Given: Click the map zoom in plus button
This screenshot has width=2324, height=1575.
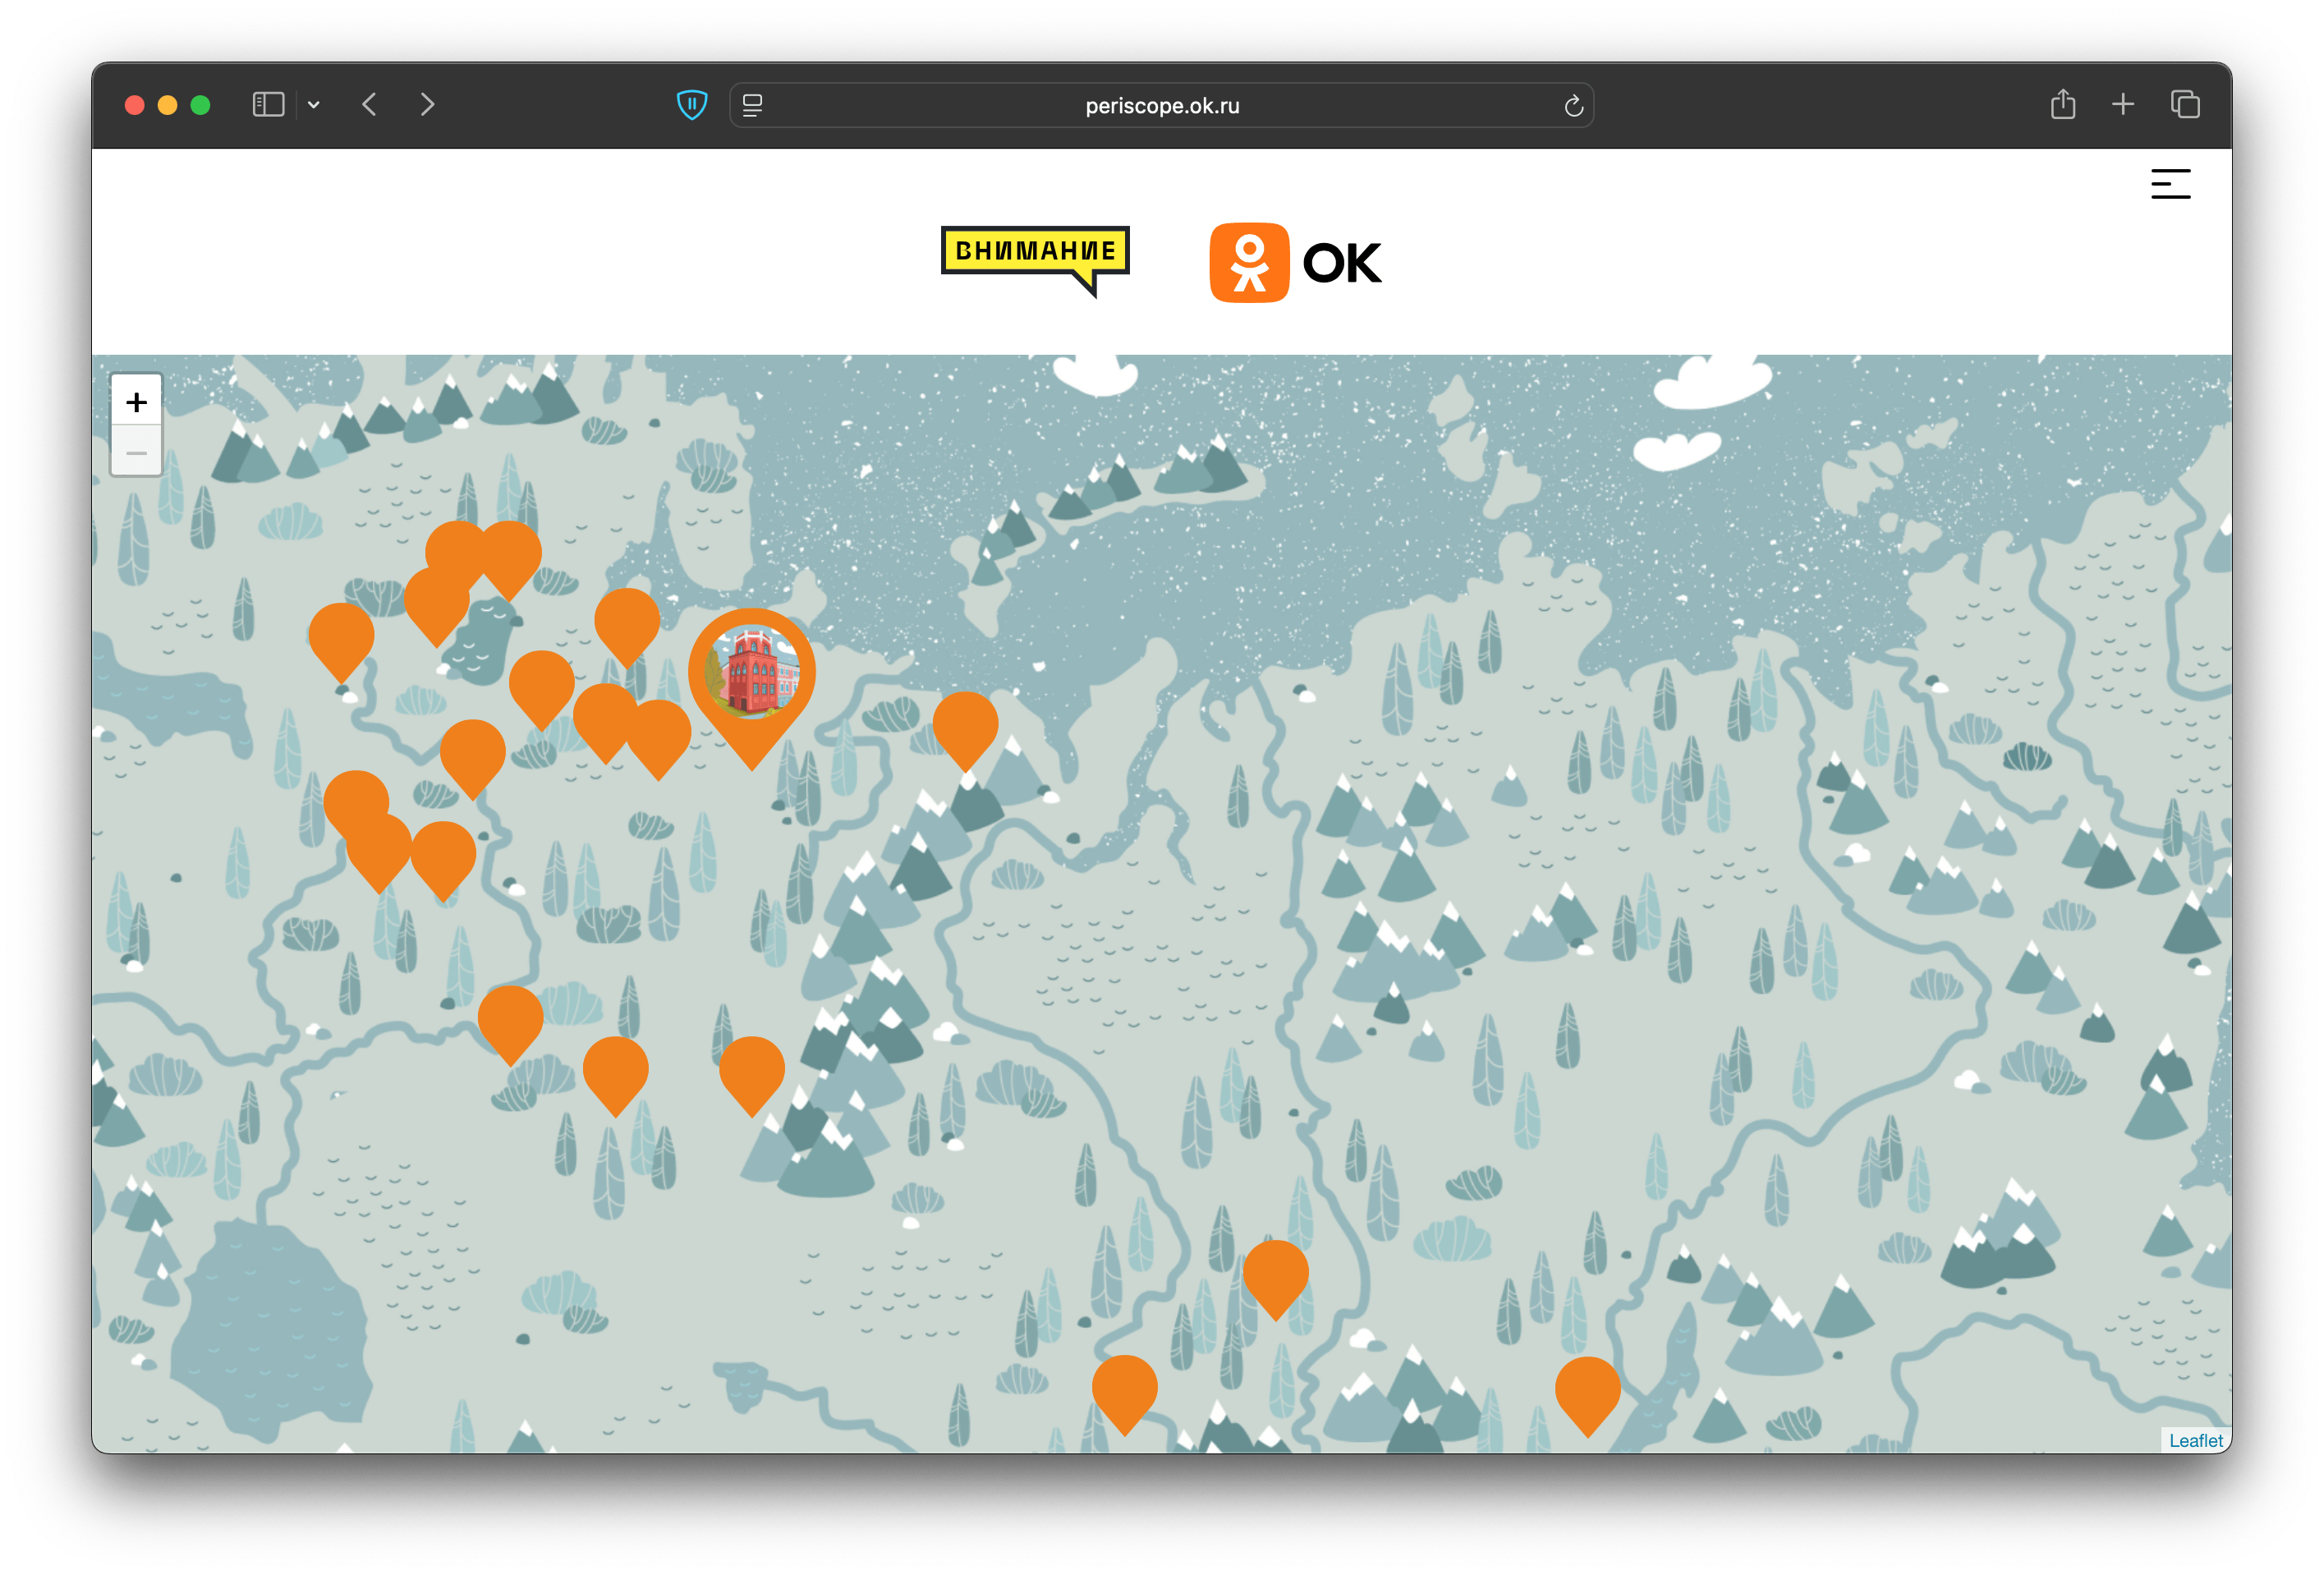Looking at the screenshot, I should coord(137,402).
